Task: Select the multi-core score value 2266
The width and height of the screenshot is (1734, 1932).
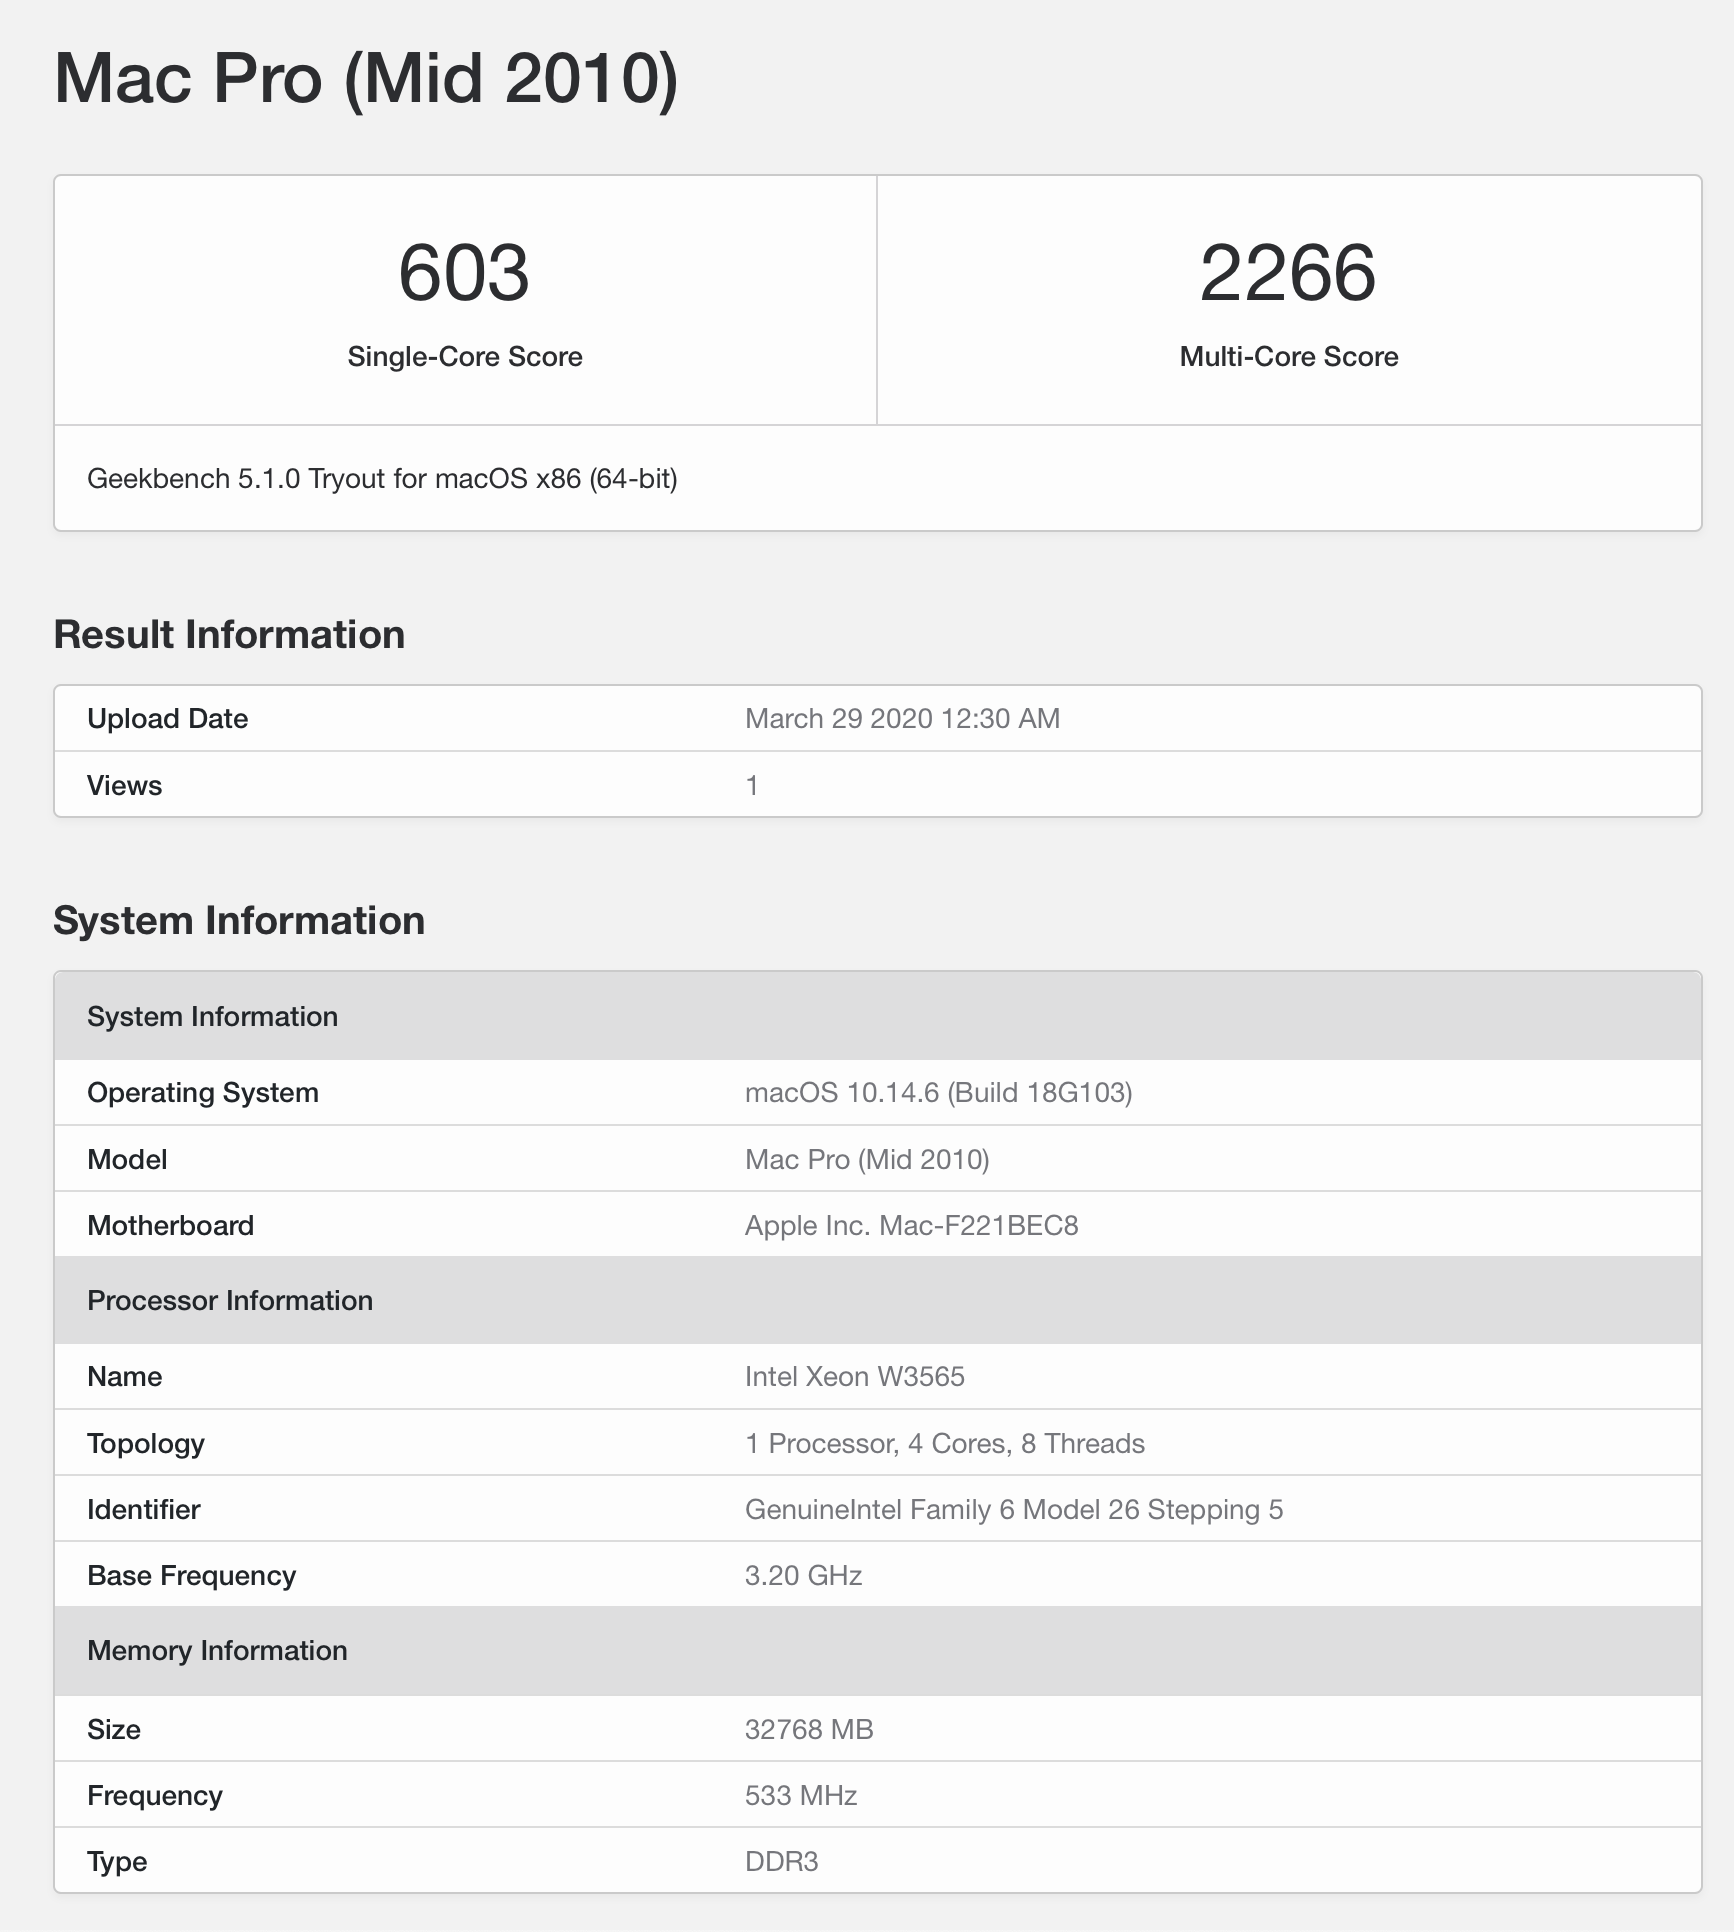Action: (x=1288, y=273)
